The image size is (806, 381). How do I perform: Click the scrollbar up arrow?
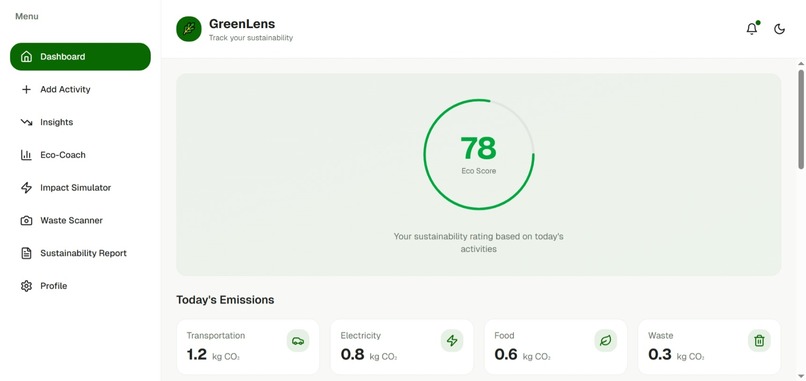click(x=801, y=64)
